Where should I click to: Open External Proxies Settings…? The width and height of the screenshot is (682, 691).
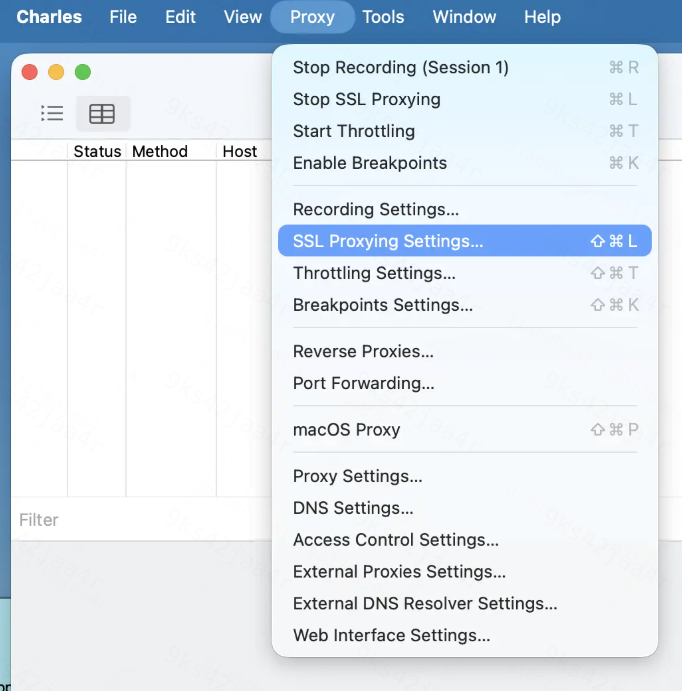pos(465,572)
